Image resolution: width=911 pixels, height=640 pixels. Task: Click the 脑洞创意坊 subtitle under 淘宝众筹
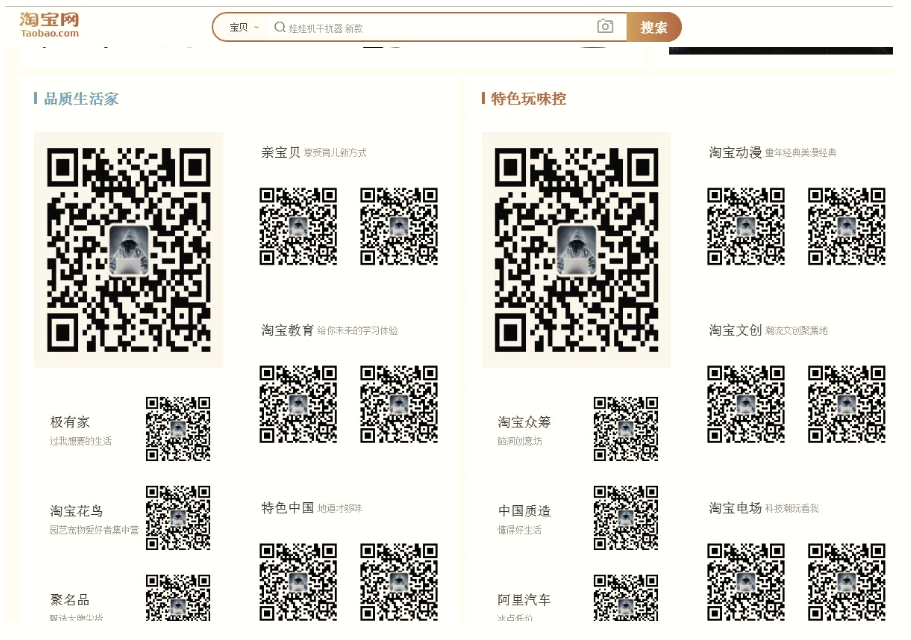[520, 441]
